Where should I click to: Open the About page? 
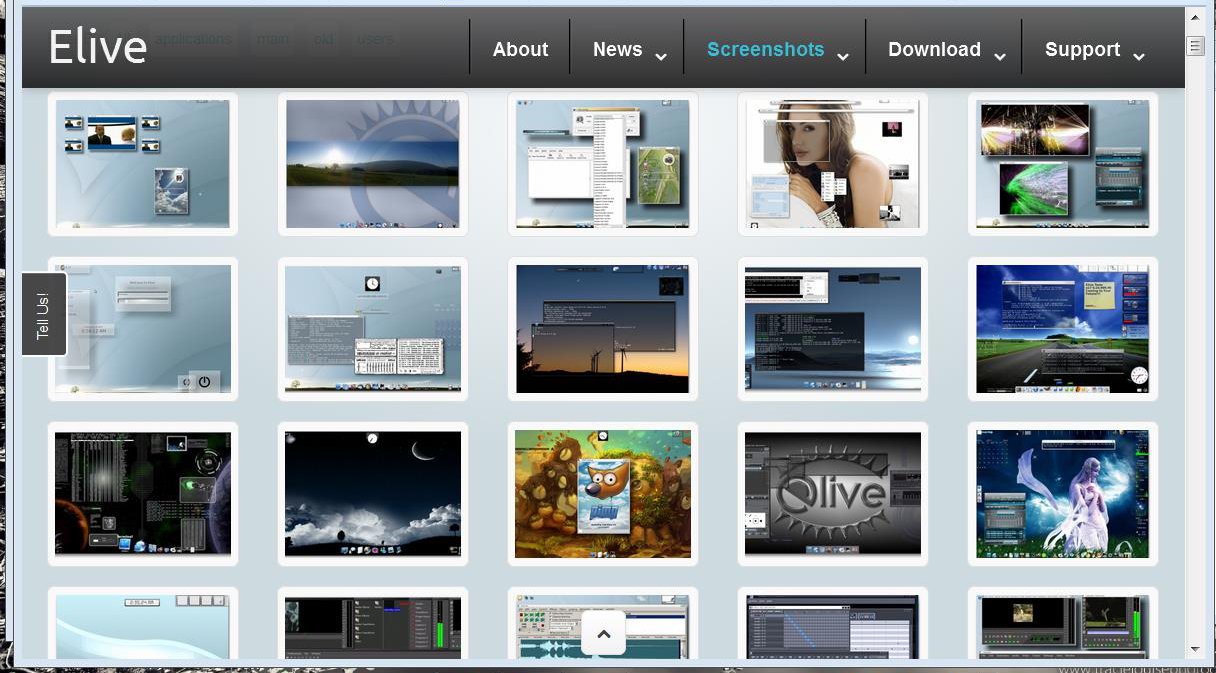(520, 49)
